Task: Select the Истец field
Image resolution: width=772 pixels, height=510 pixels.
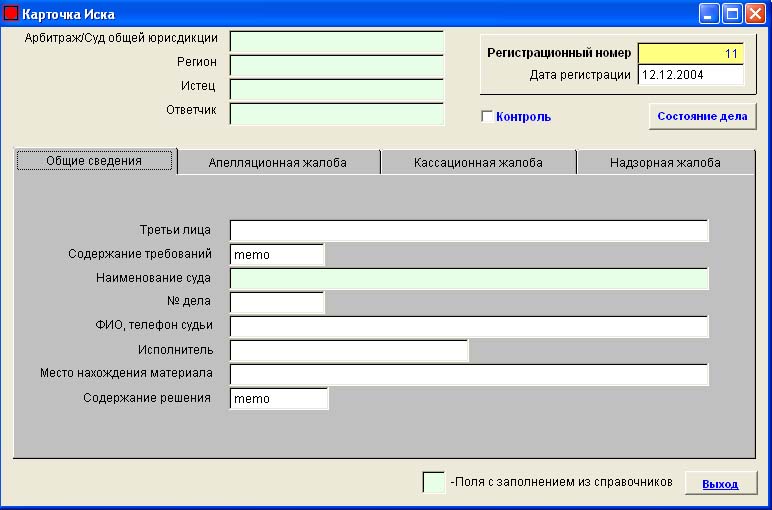Action: click(336, 89)
